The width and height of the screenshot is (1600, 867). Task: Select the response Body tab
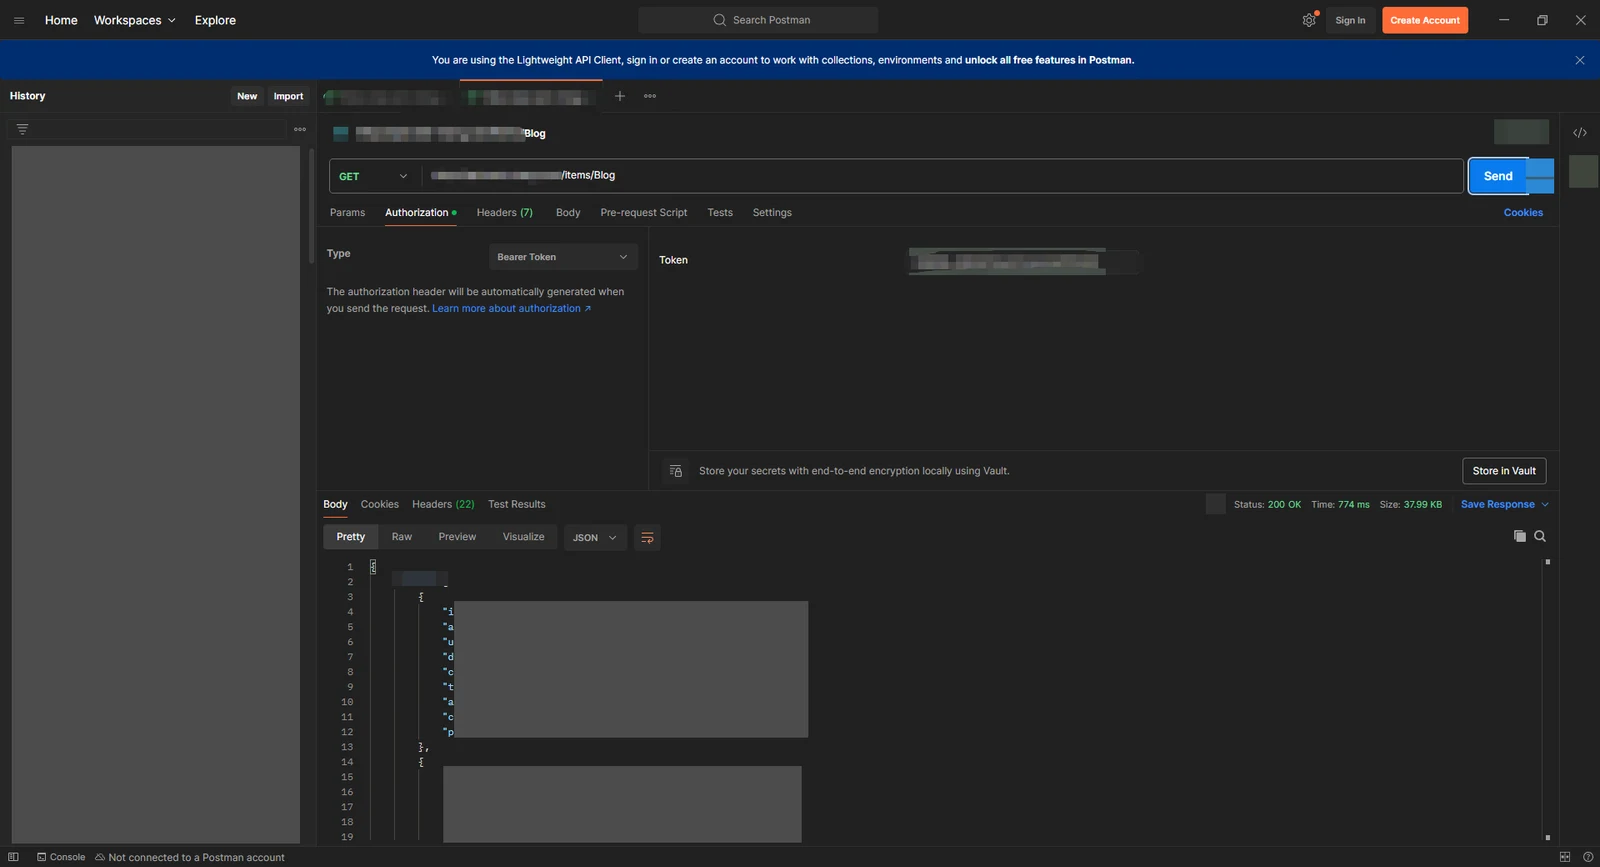(x=335, y=505)
